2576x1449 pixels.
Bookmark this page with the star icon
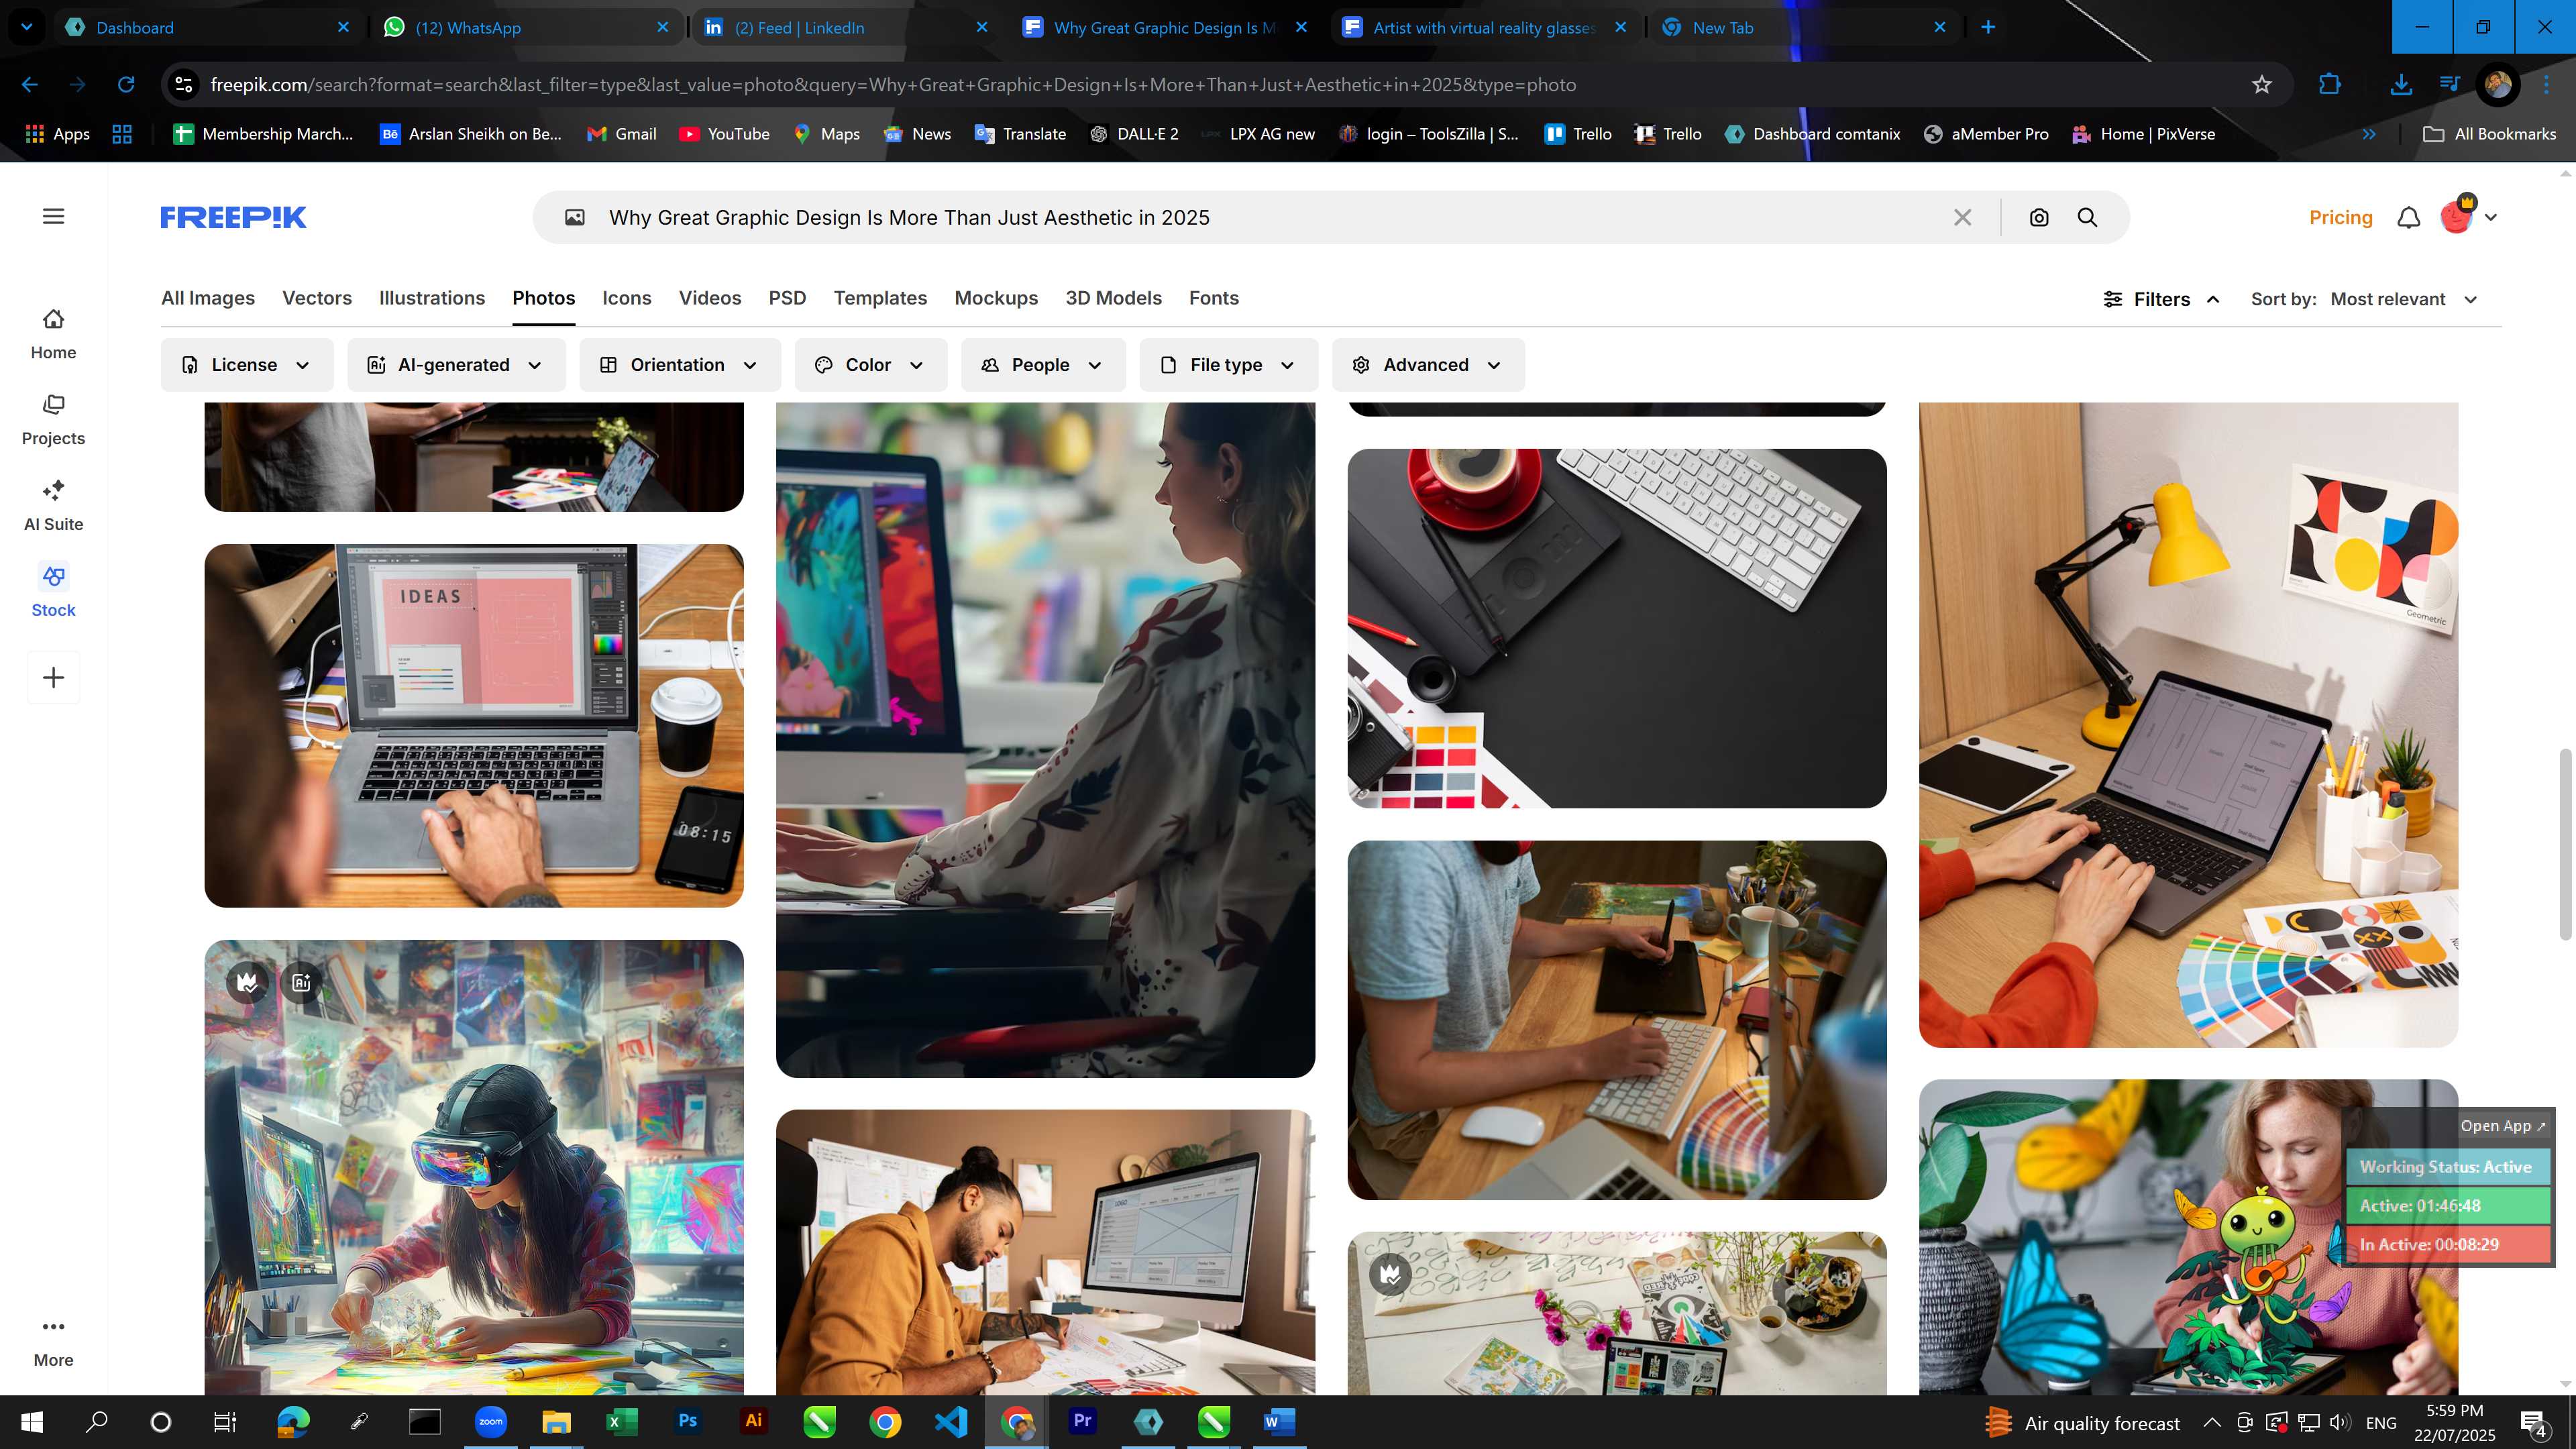(x=2262, y=85)
